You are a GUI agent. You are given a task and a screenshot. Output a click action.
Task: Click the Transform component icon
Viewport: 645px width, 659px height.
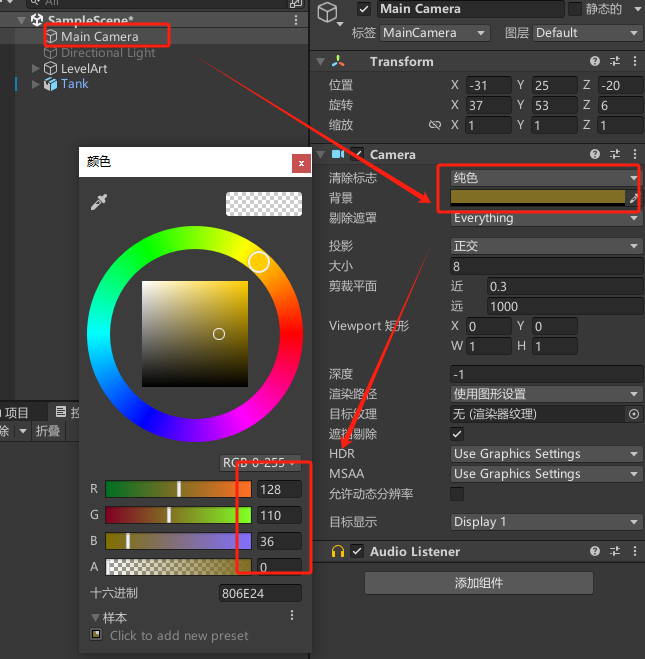pyautogui.click(x=338, y=61)
